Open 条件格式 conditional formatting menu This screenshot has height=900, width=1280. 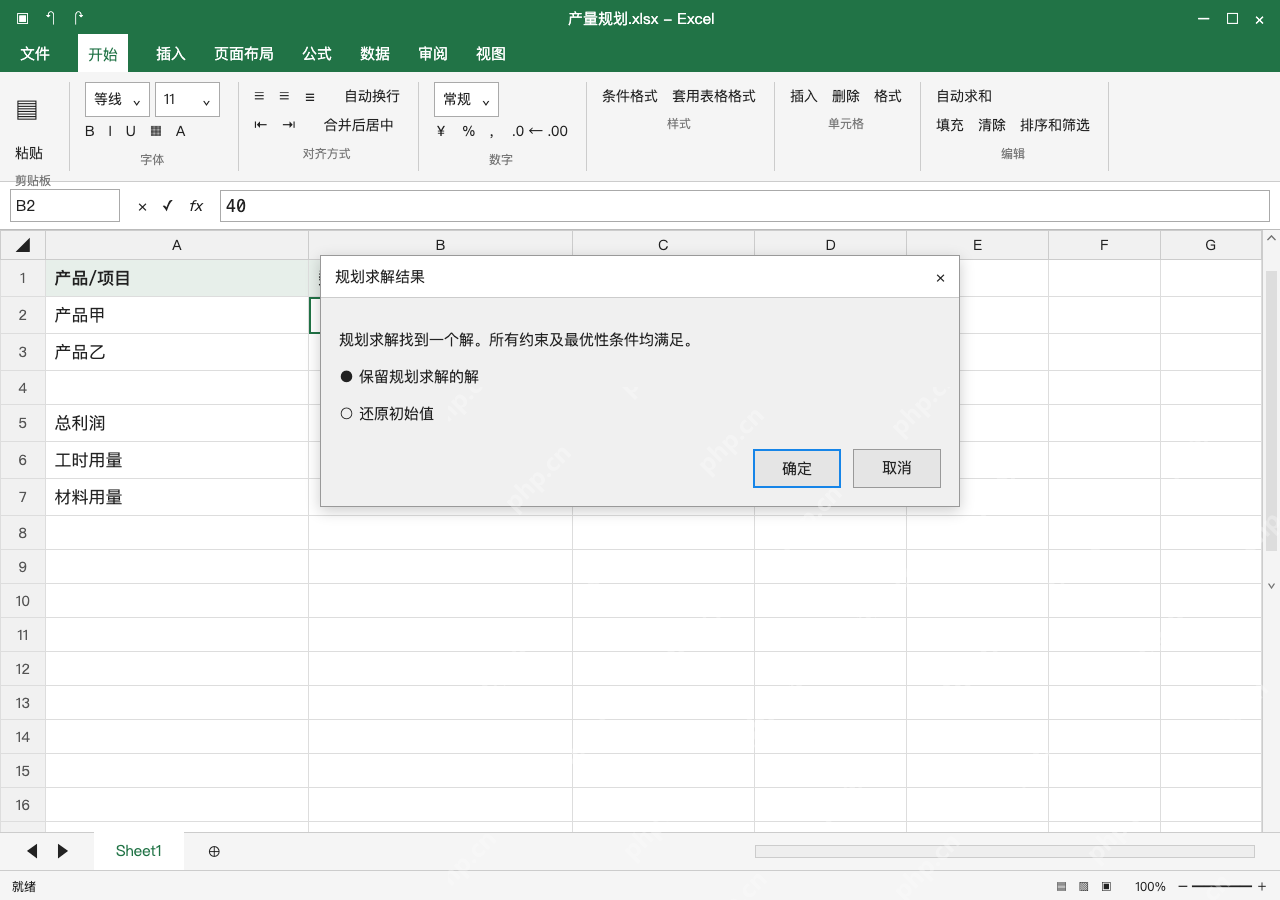point(630,96)
